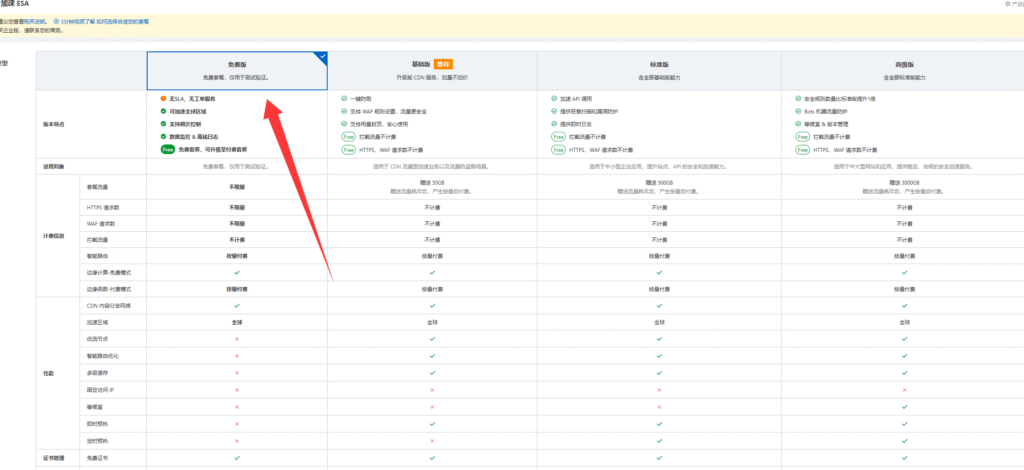
Task: Click the green Free badge under 免费版
Action: [x=168, y=148]
